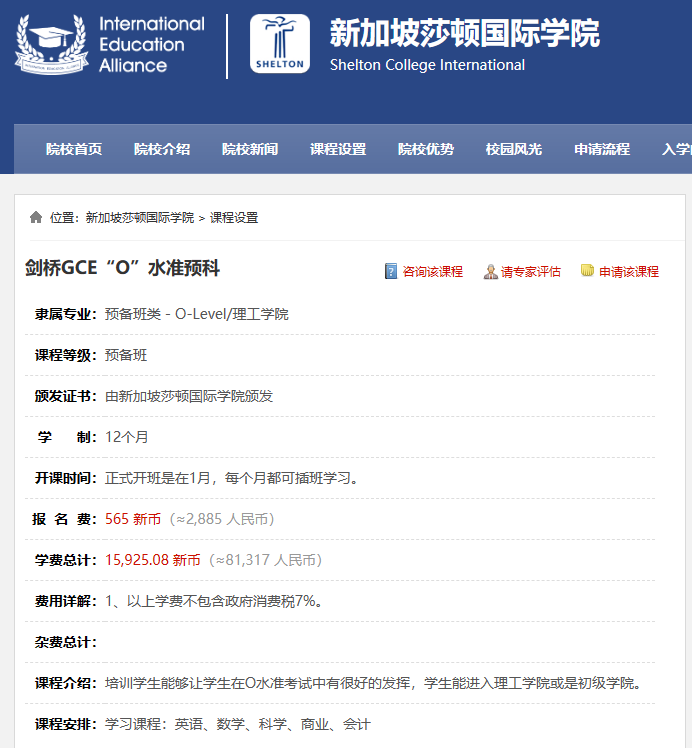Click the conversion (≈2,885 人民币)
692x748 pixels.
click(222, 519)
